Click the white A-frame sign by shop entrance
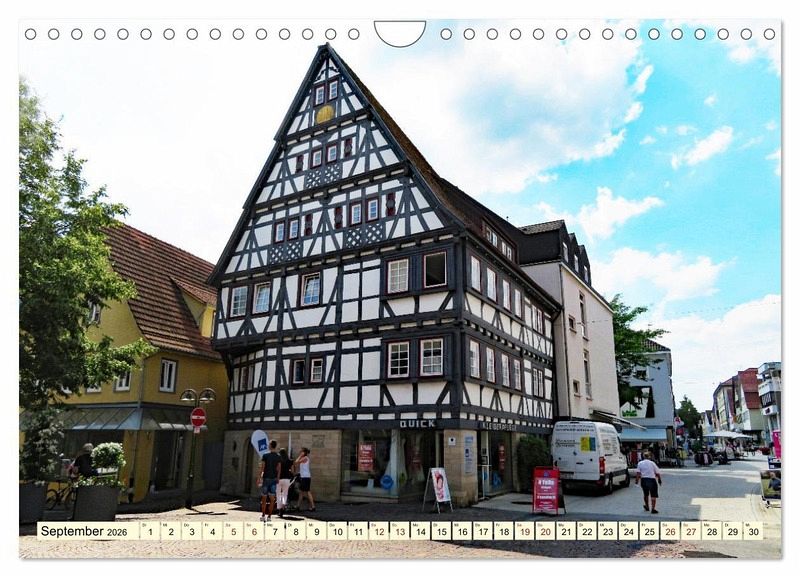800x577 pixels. pyautogui.click(x=439, y=487)
